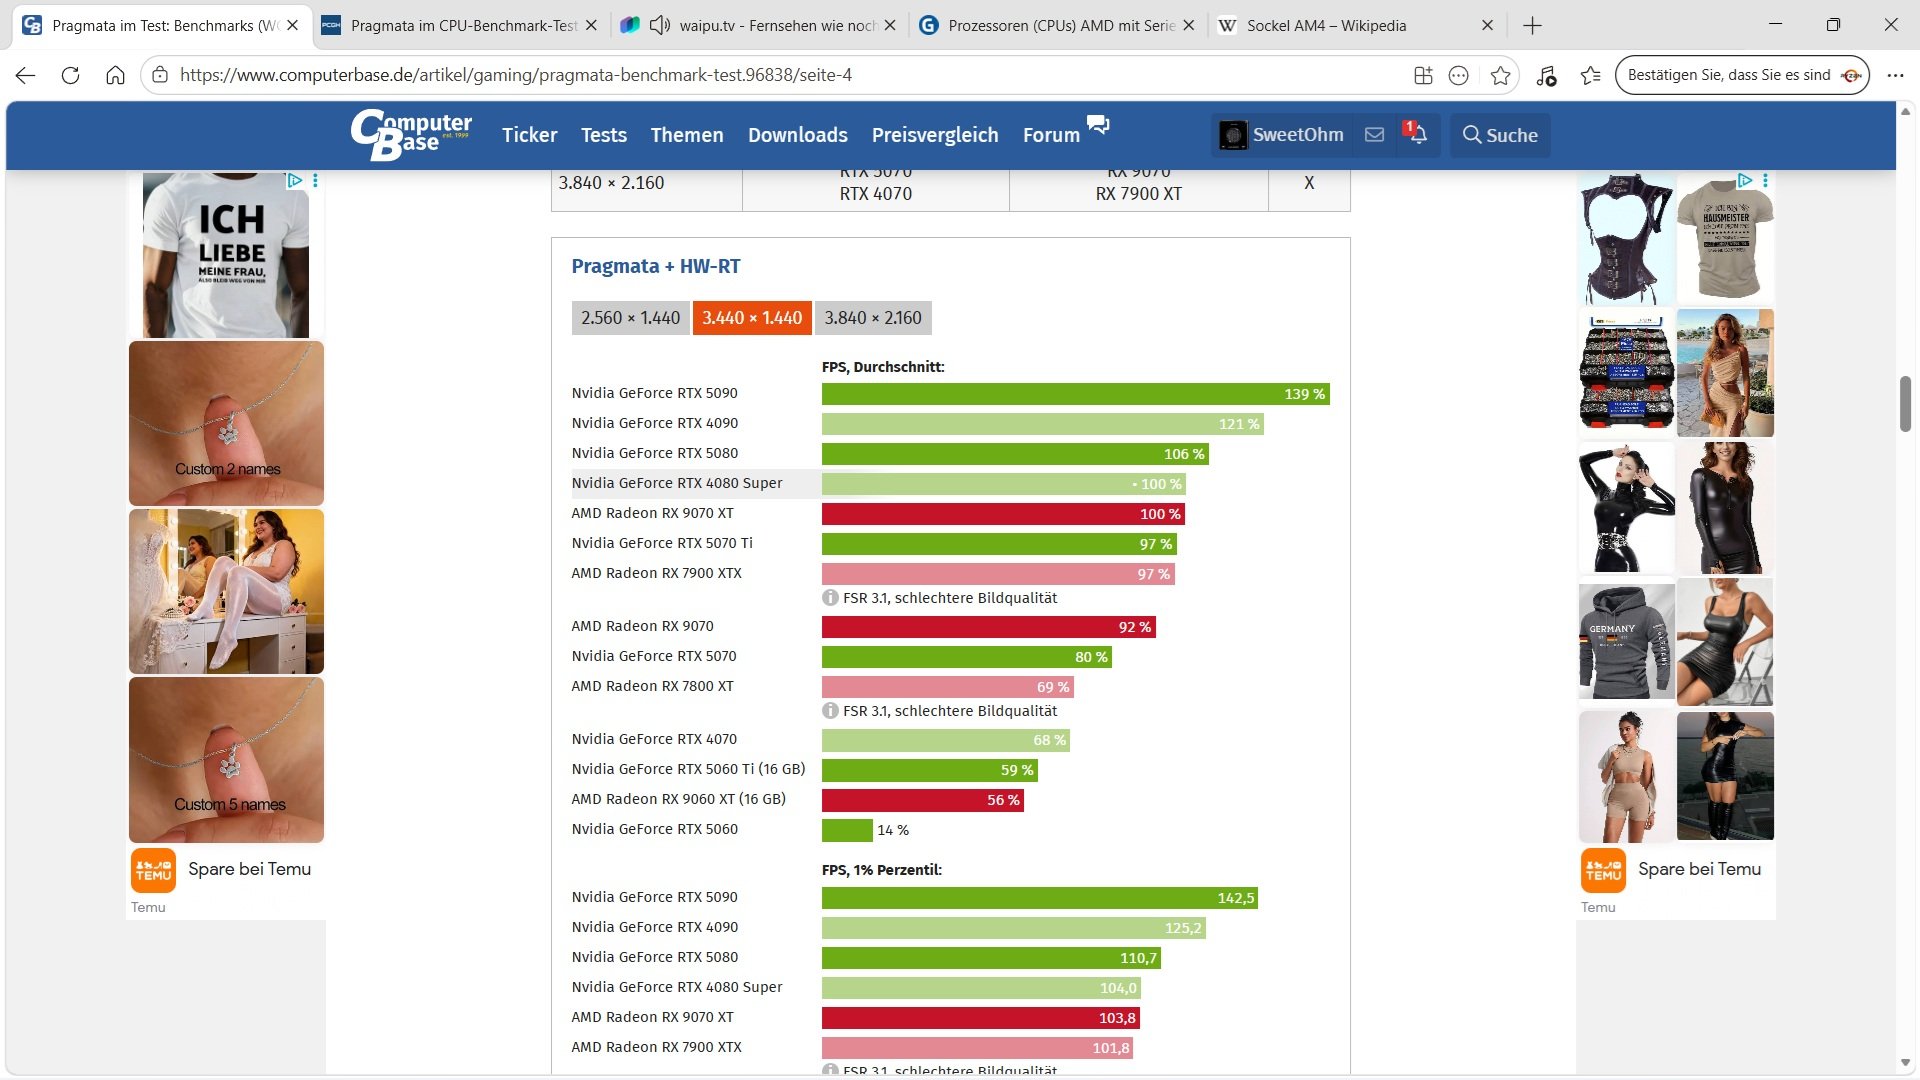
Task: Open SweetOhm user profile
Action: pos(1283,135)
